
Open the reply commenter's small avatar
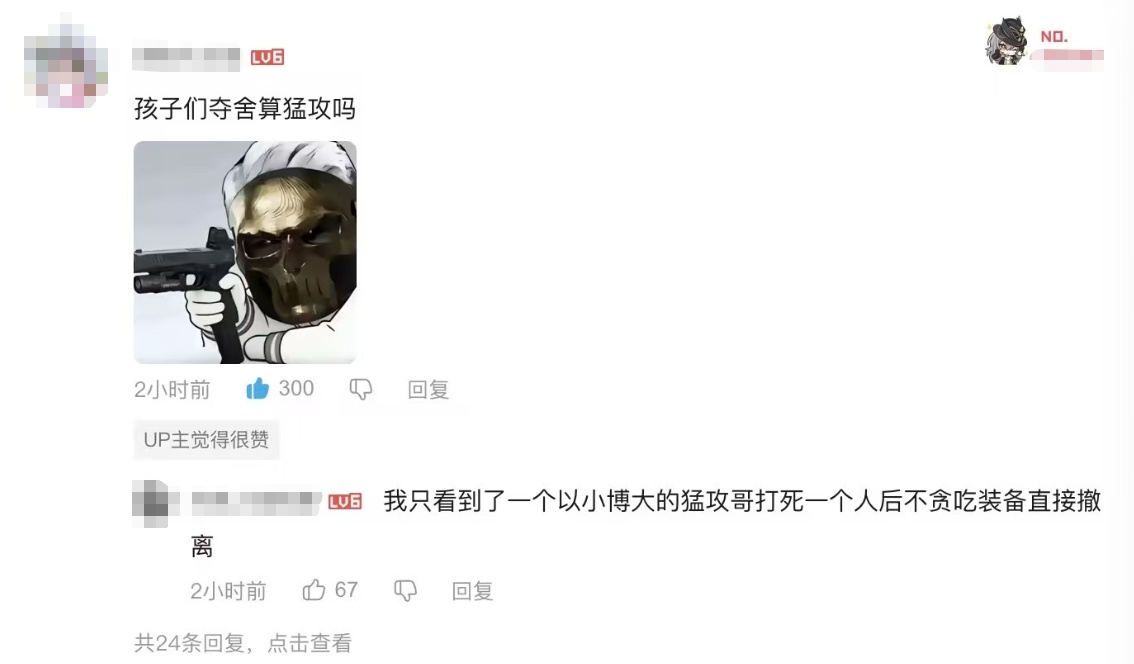(x=150, y=503)
